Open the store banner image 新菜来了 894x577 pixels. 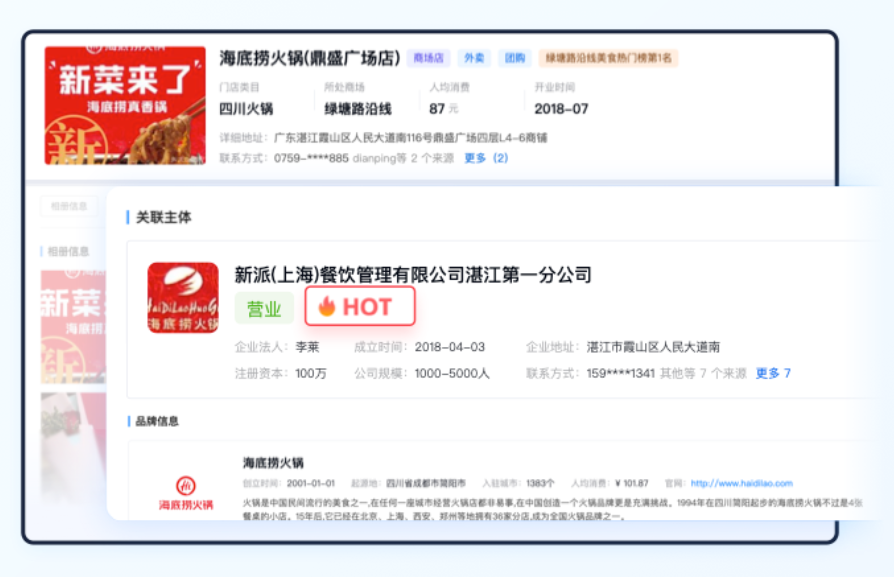click(x=125, y=105)
